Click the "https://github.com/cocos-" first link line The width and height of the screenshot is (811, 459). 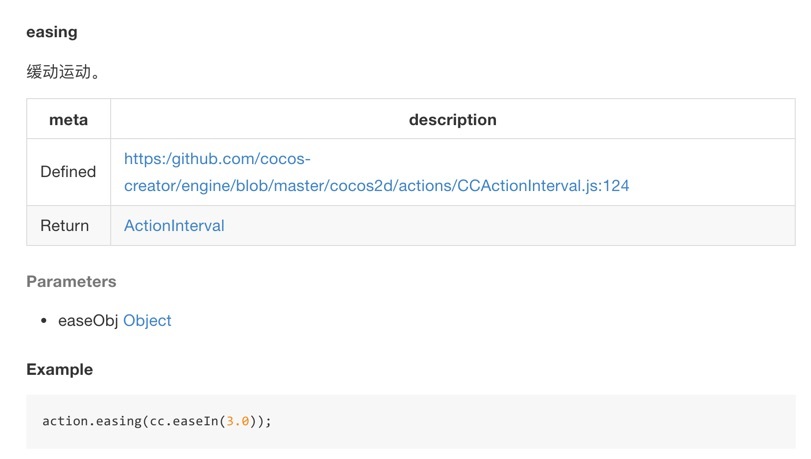[x=217, y=159]
